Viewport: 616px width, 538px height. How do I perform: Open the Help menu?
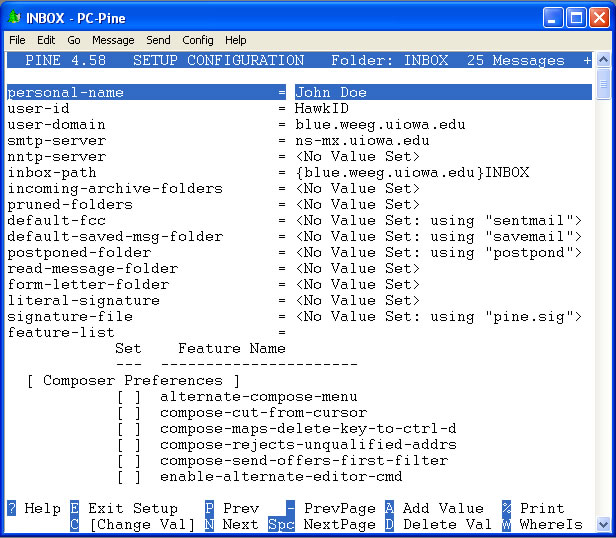coord(236,40)
